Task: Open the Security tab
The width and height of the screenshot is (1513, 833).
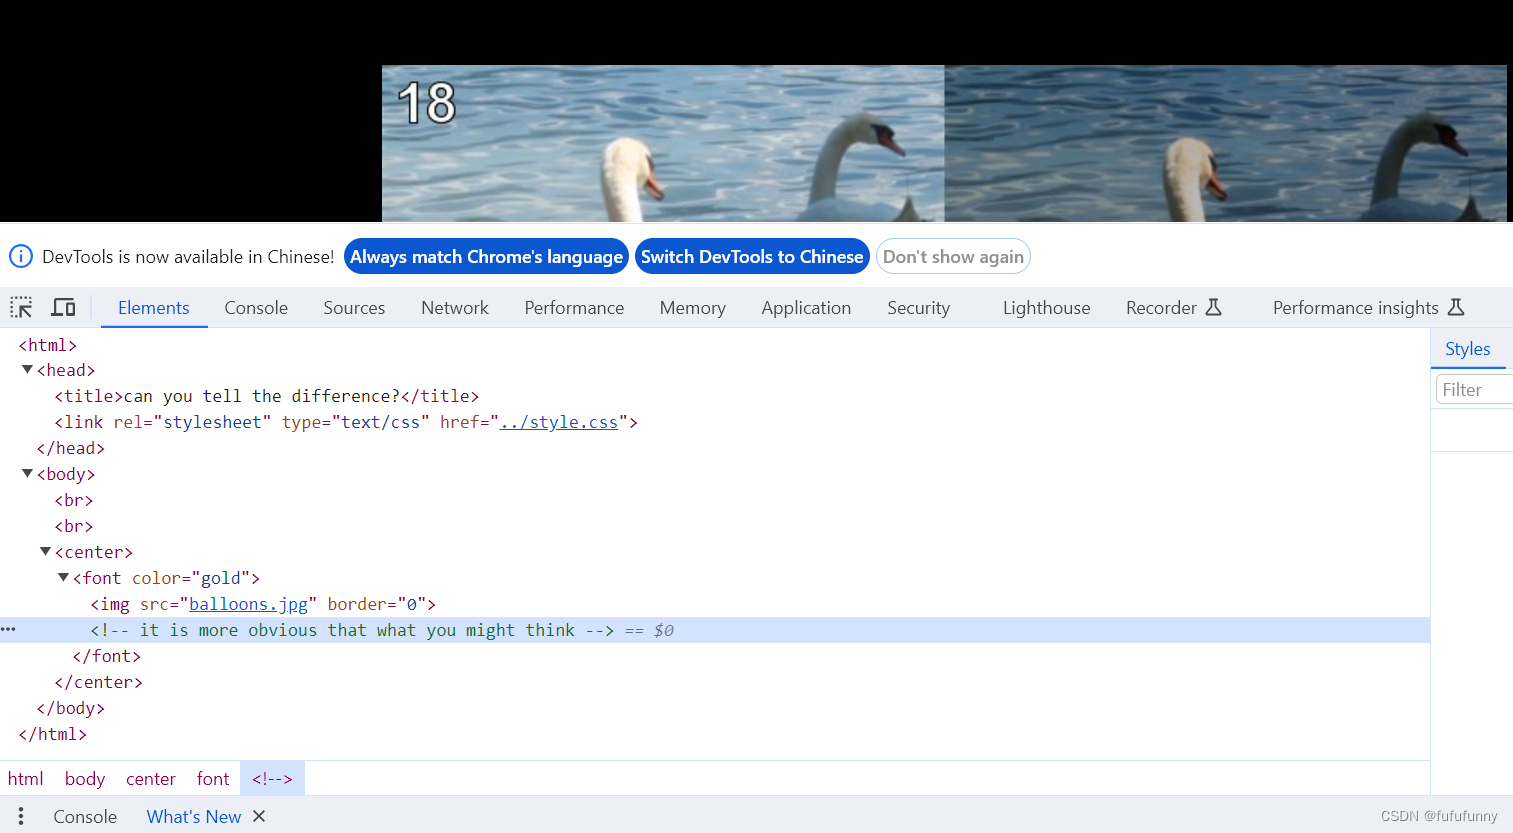Action: (x=918, y=308)
